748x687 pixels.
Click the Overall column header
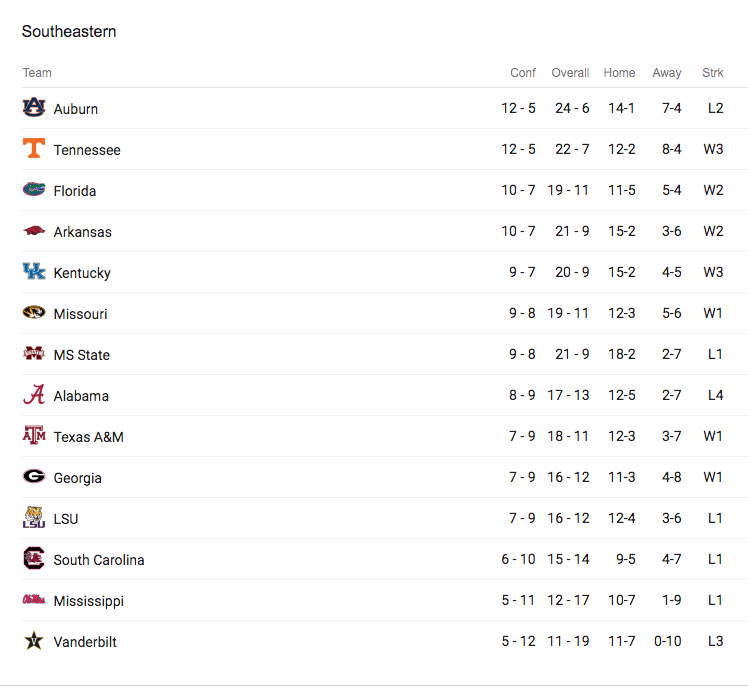(570, 73)
